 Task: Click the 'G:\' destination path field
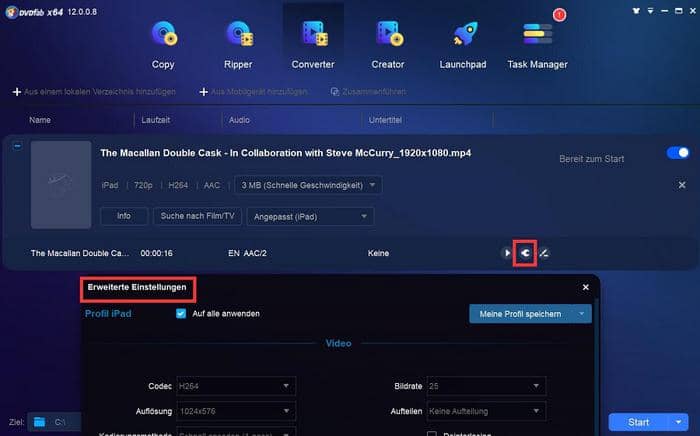(x=60, y=422)
